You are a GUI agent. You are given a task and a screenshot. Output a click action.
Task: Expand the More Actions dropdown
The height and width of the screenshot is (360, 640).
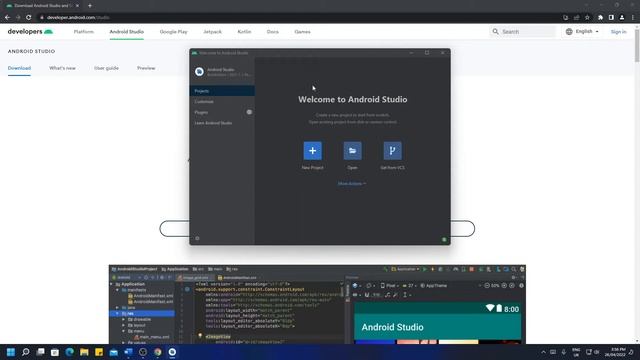tap(351, 184)
